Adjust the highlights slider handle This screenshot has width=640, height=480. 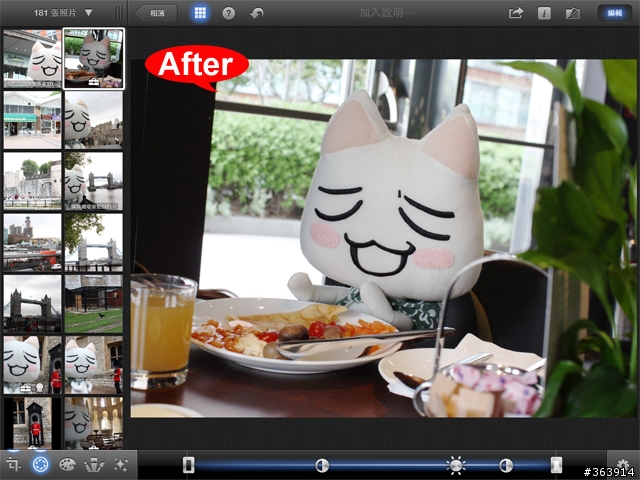[556, 464]
